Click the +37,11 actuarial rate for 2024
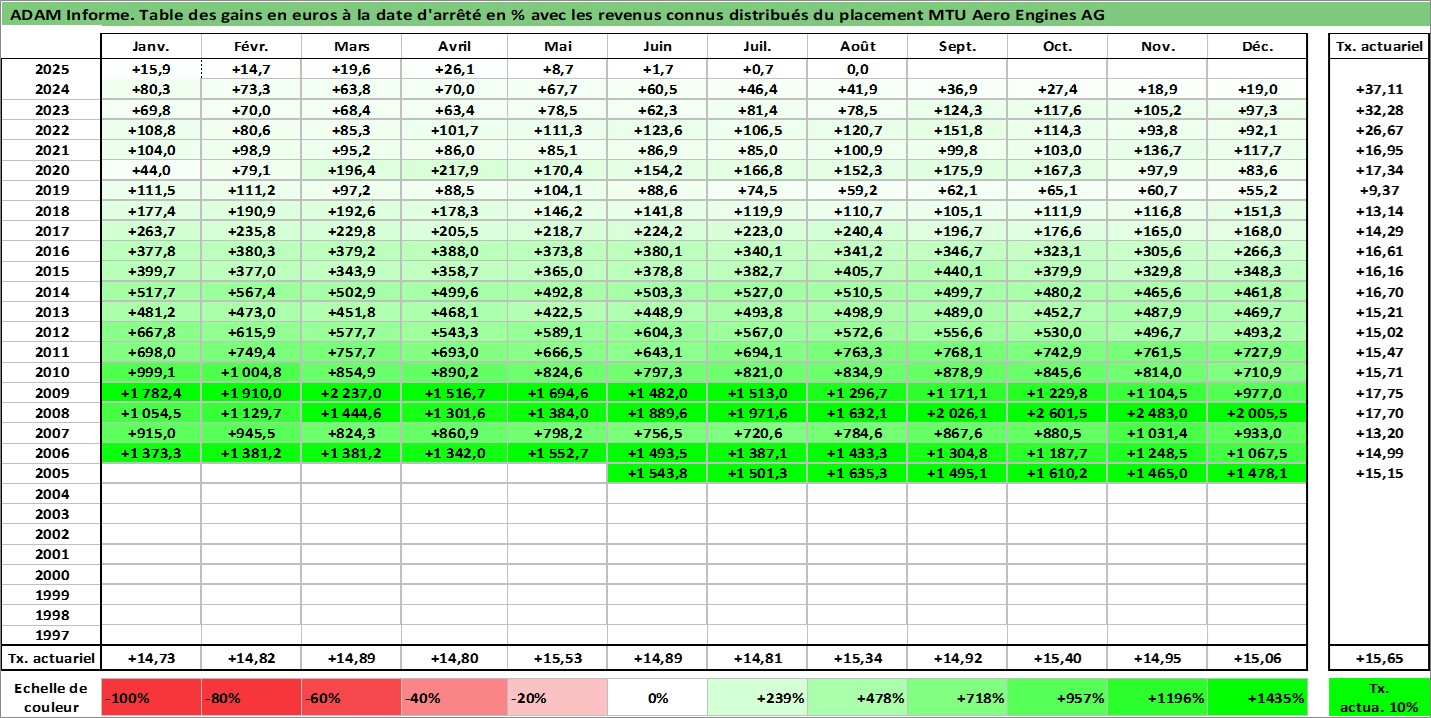 click(x=1379, y=90)
